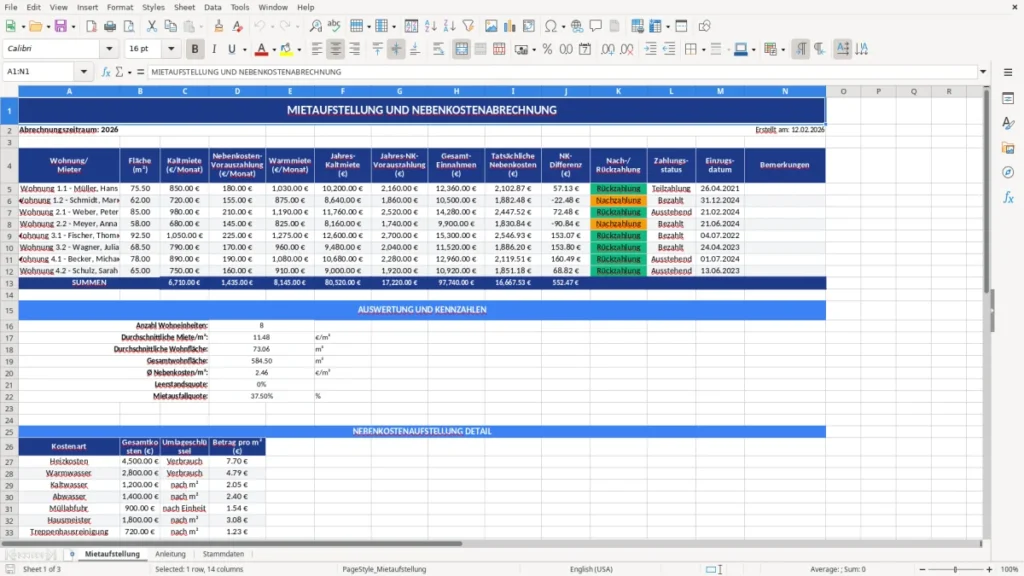Image resolution: width=1024 pixels, height=576 pixels.
Task: Remove decimal place icon
Action: point(627,49)
